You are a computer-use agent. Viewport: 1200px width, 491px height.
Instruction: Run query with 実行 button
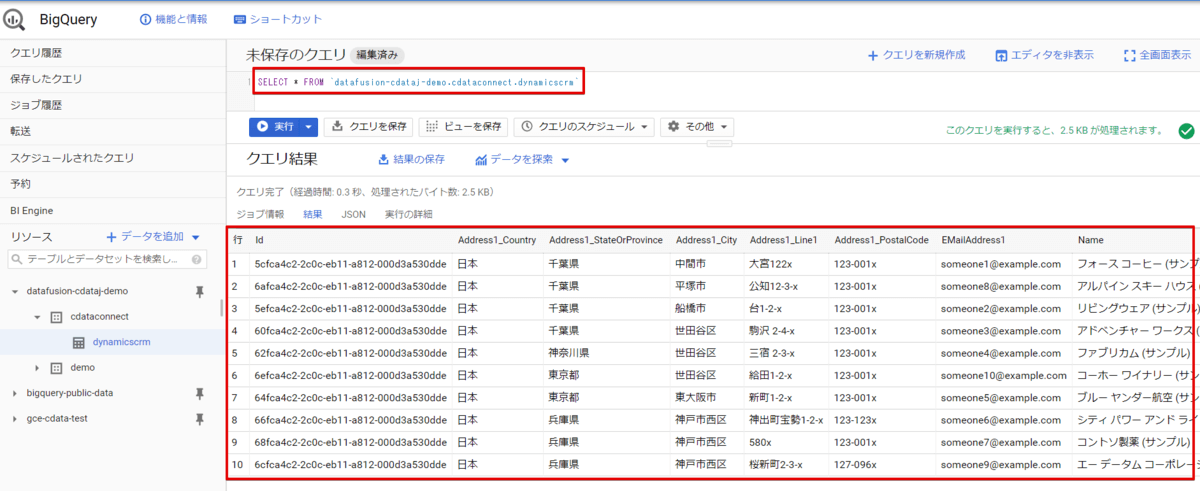point(275,127)
